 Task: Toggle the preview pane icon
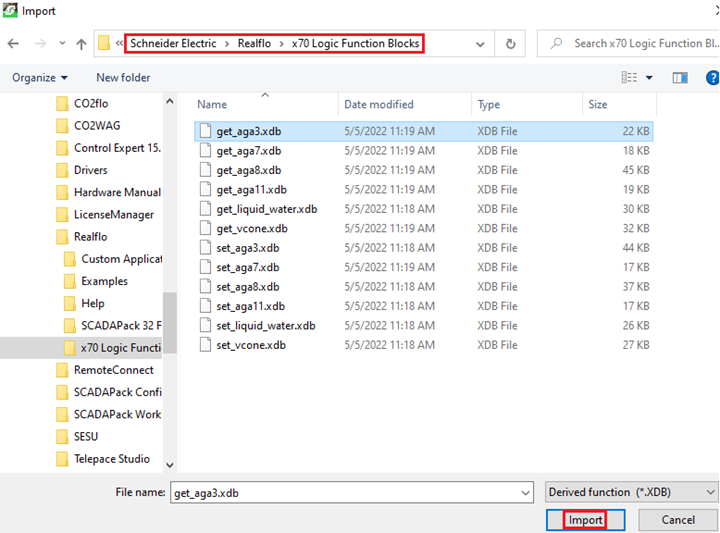680,78
